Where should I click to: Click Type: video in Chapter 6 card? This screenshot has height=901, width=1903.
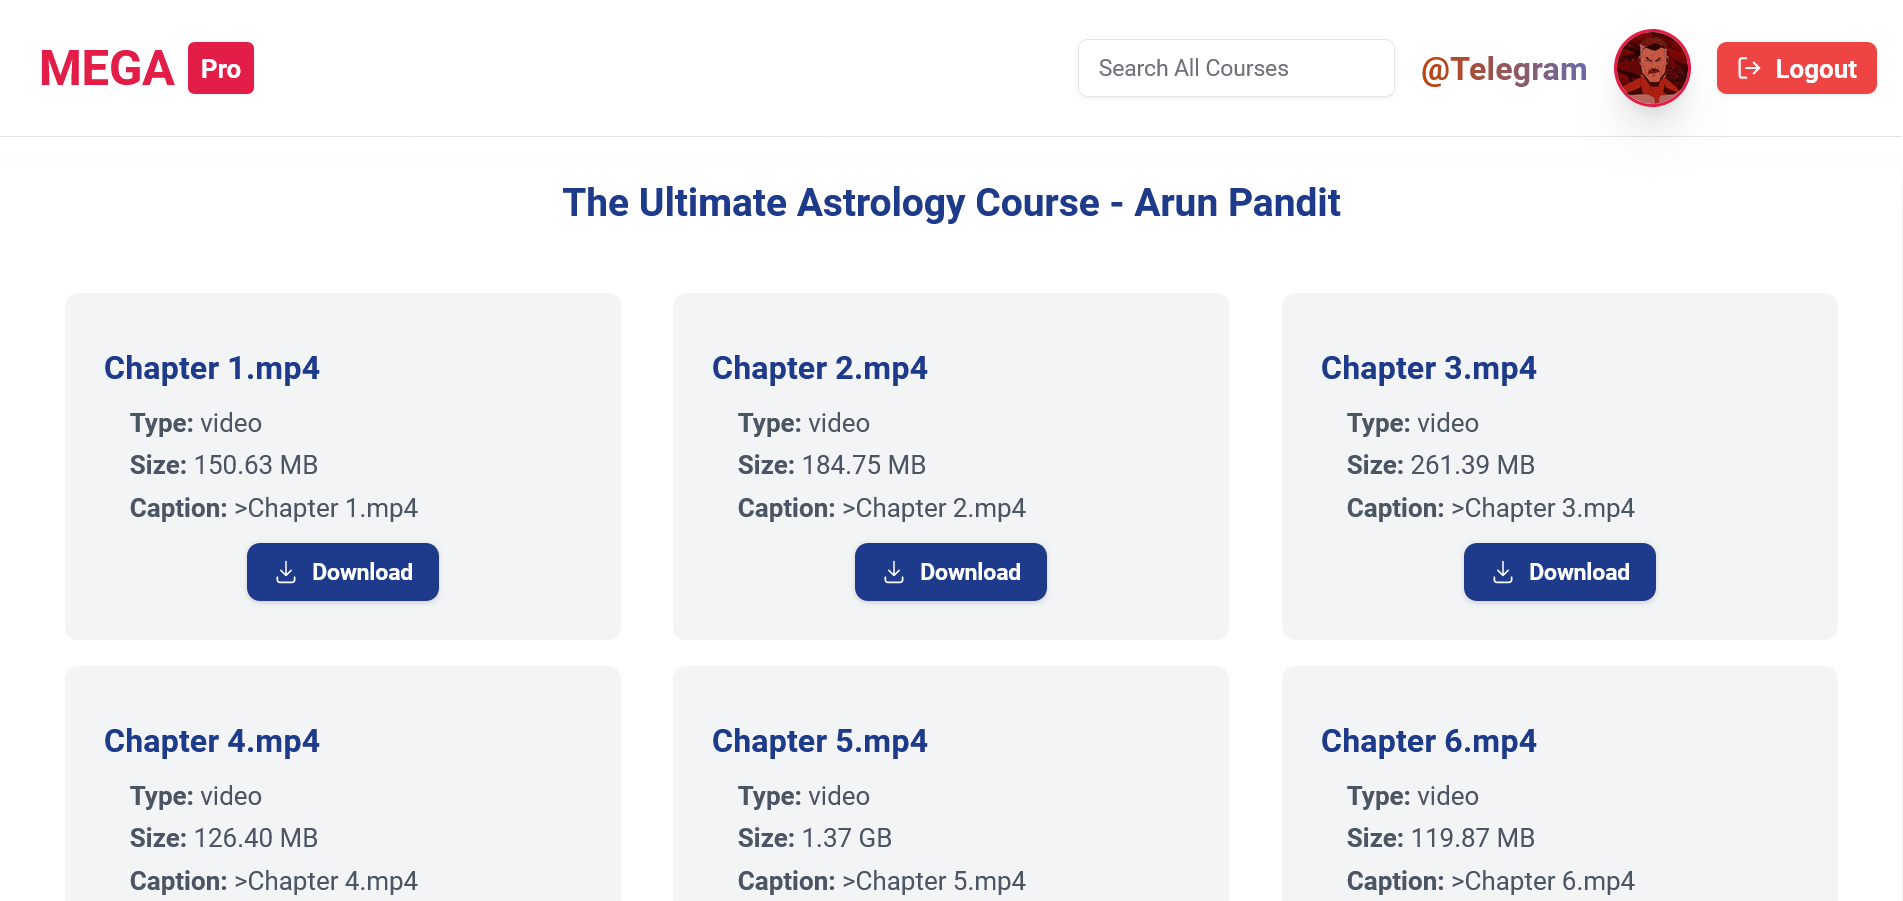pos(1413,796)
